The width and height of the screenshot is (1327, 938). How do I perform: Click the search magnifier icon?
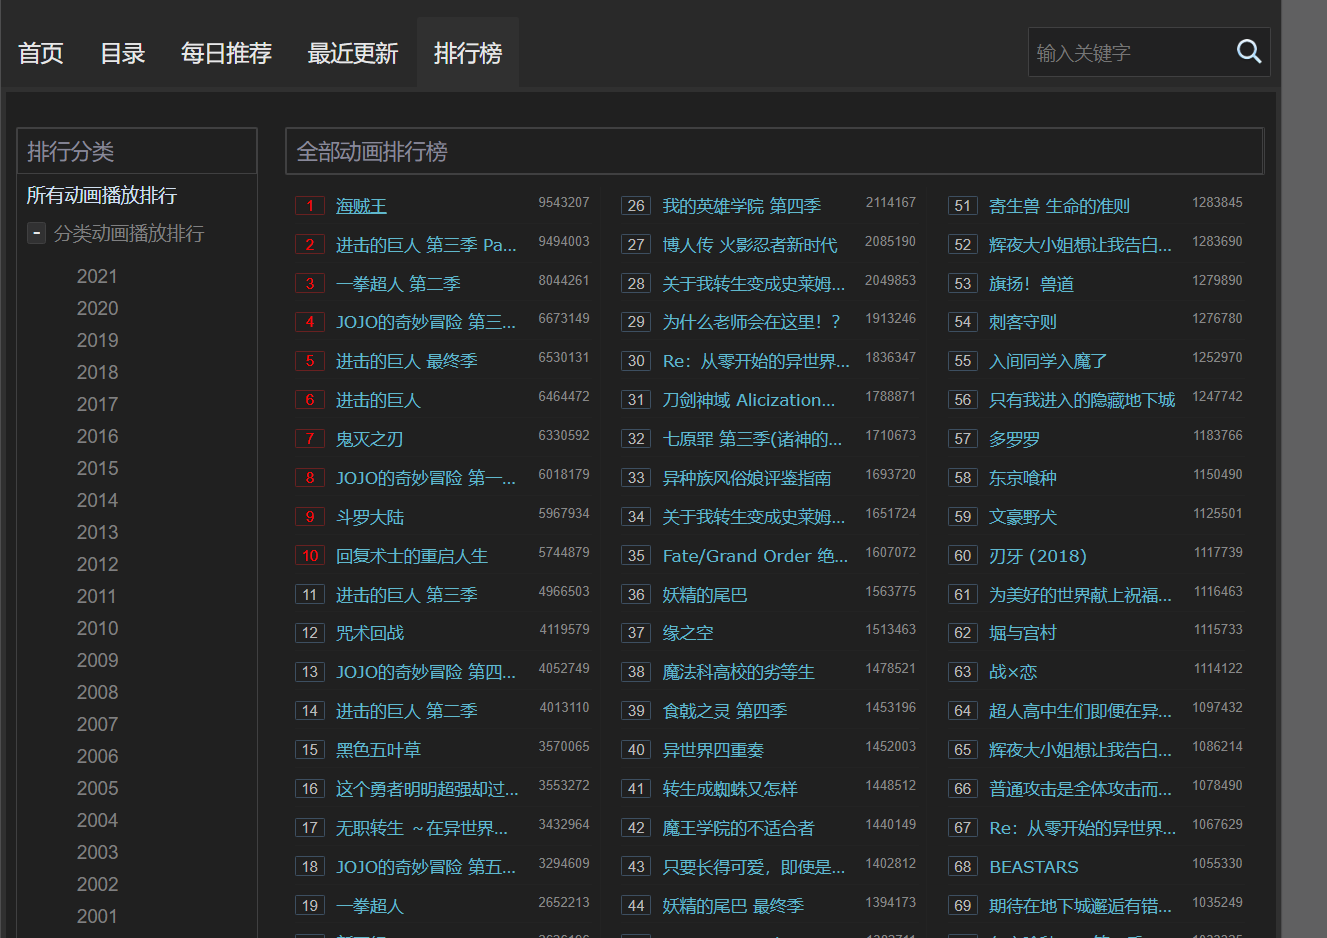tap(1249, 51)
